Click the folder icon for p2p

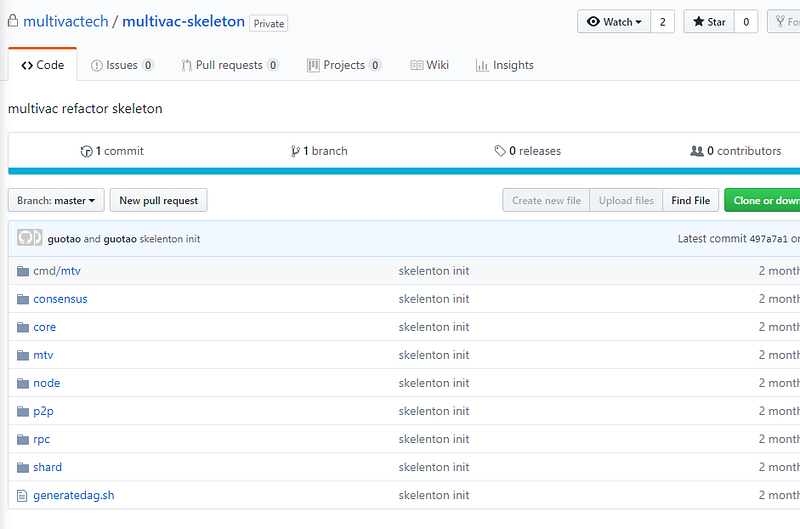pos(22,411)
